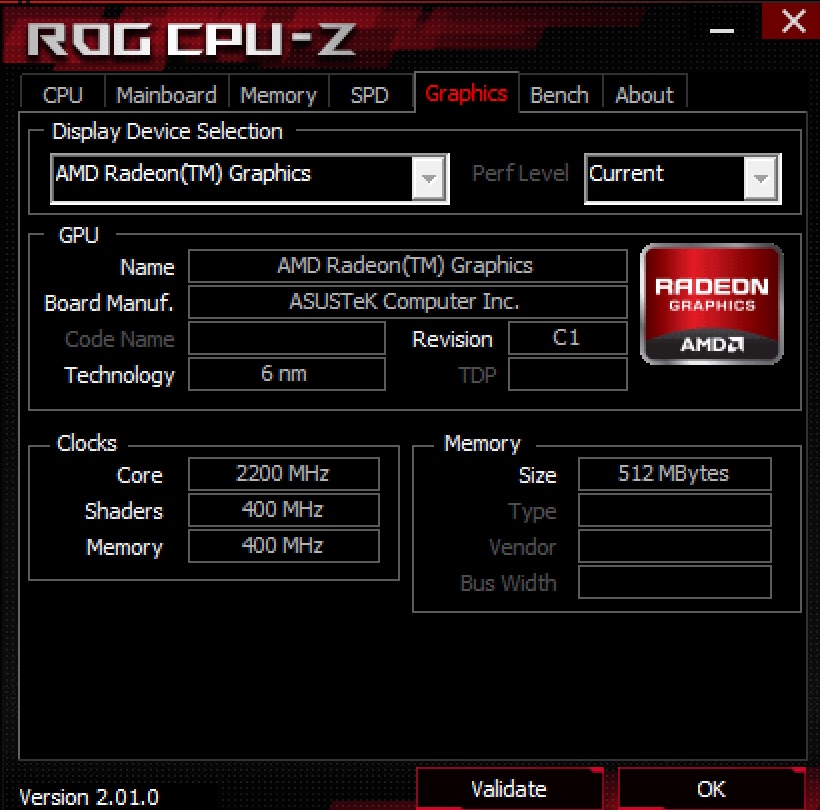Viewport: 820px width, 810px height.
Task: Click the memory Size 512 MBytes field
Action: (675, 474)
